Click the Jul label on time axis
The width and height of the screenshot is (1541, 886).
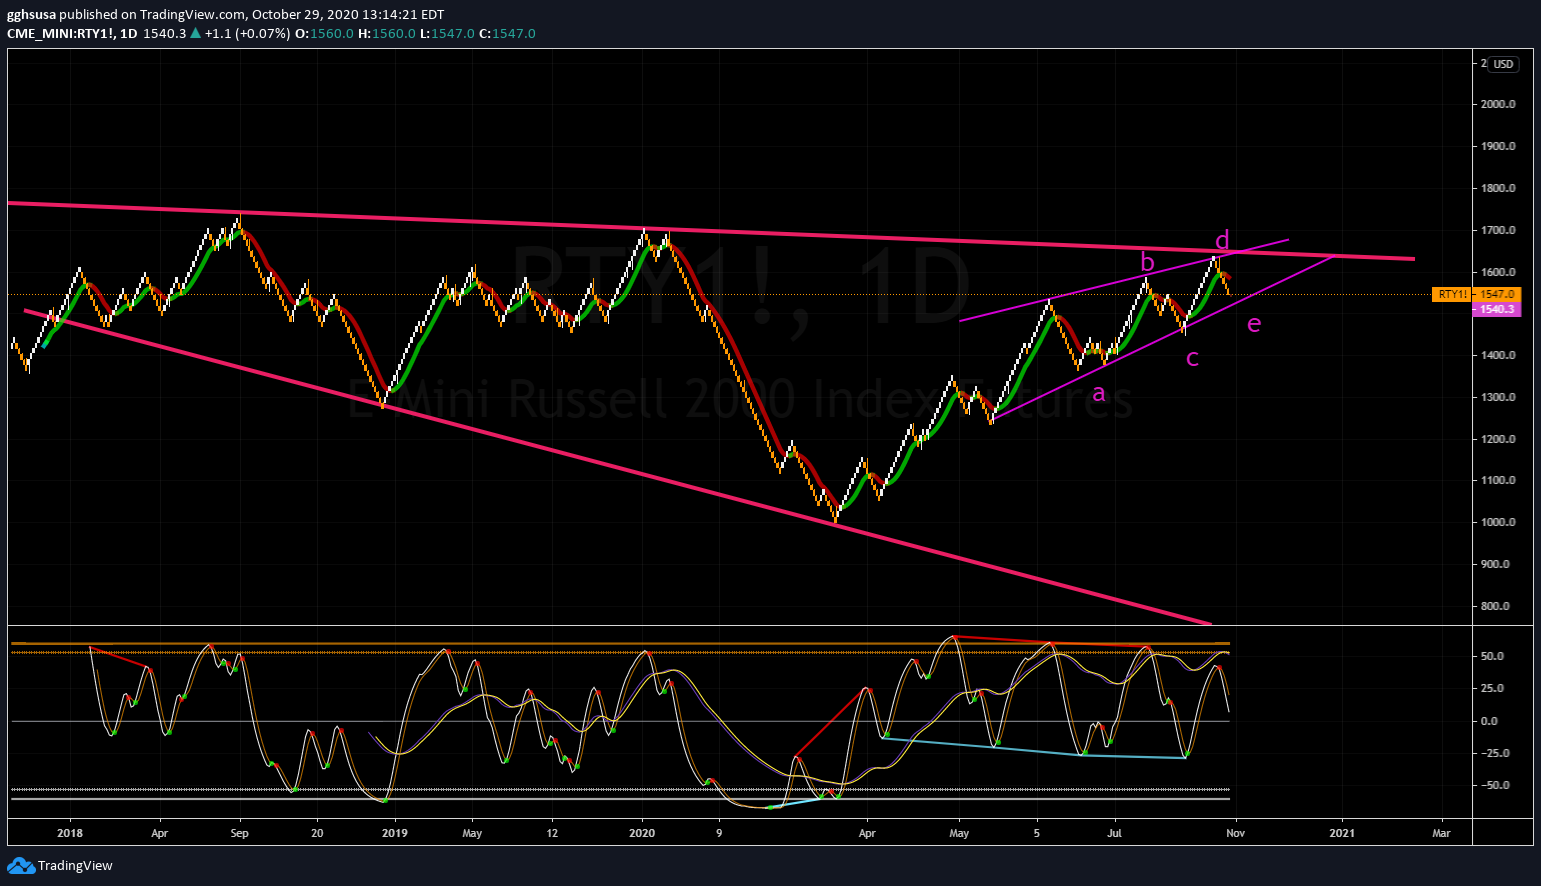point(1114,832)
